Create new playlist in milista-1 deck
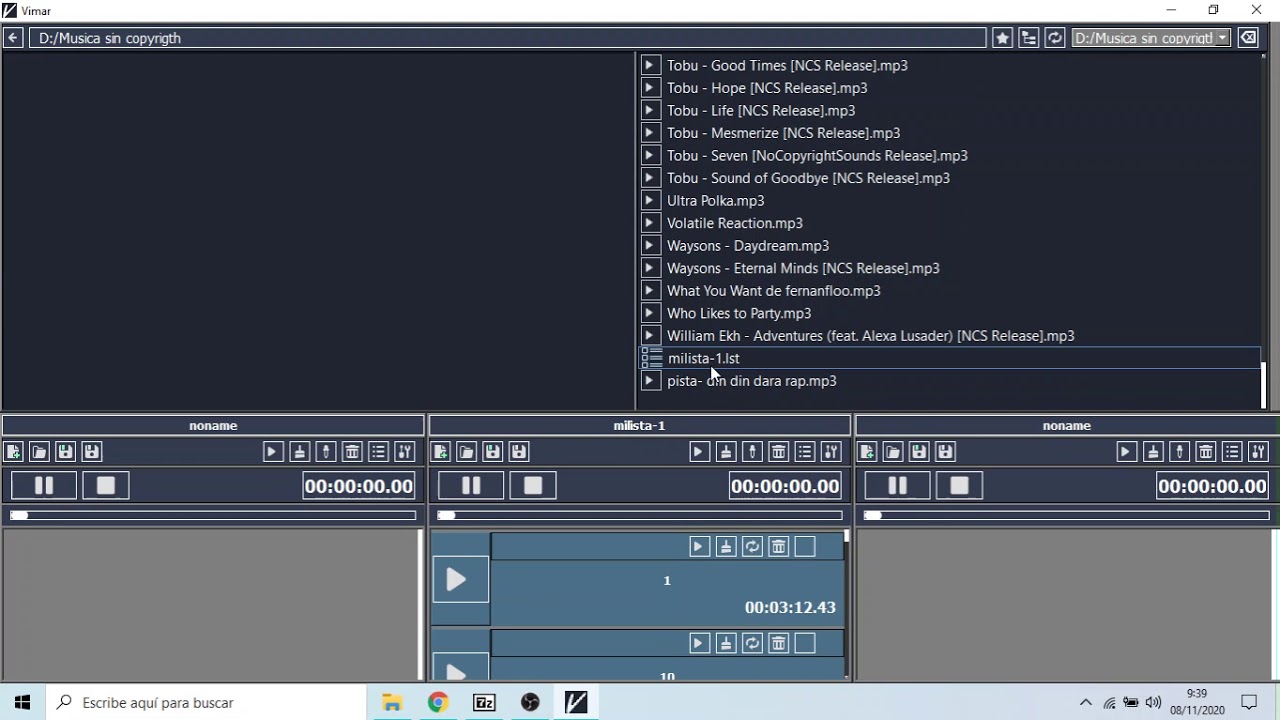Image resolution: width=1280 pixels, height=720 pixels. pos(440,452)
